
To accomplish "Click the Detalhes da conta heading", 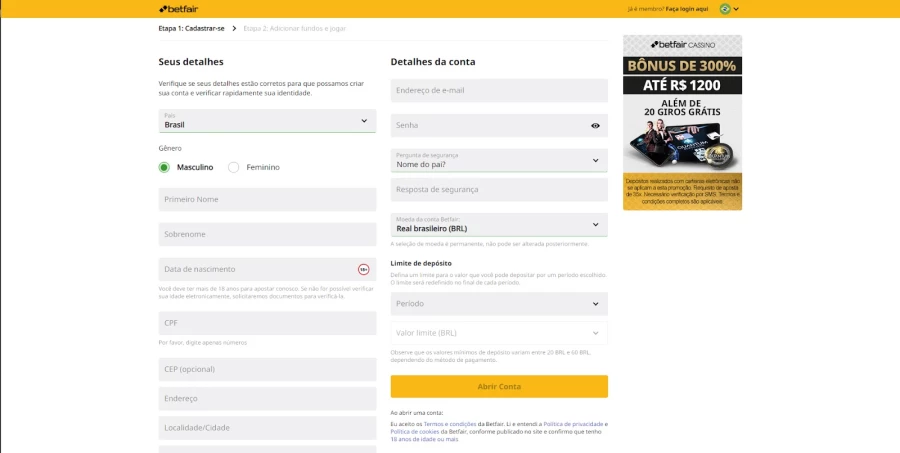I will tap(433, 61).
